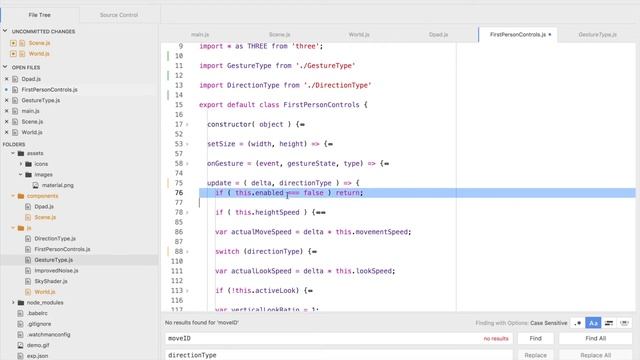640x360 pixels.
Task: Click the images folder icon
Action: 29,174
